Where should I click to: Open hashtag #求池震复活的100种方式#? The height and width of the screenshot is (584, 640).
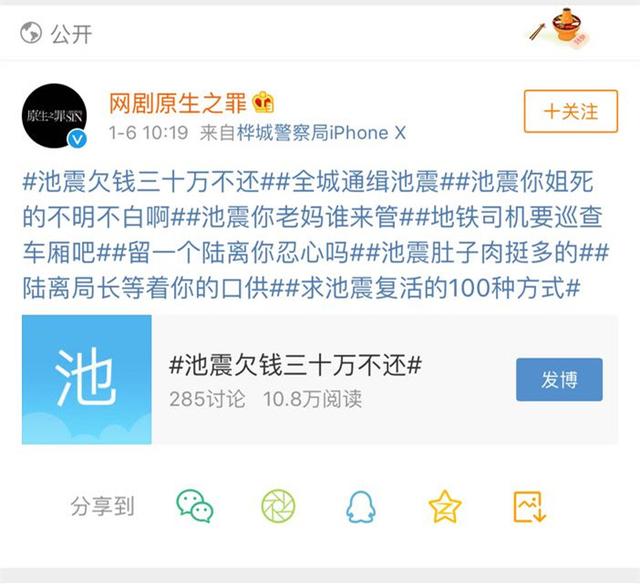[x=433, y=288]
